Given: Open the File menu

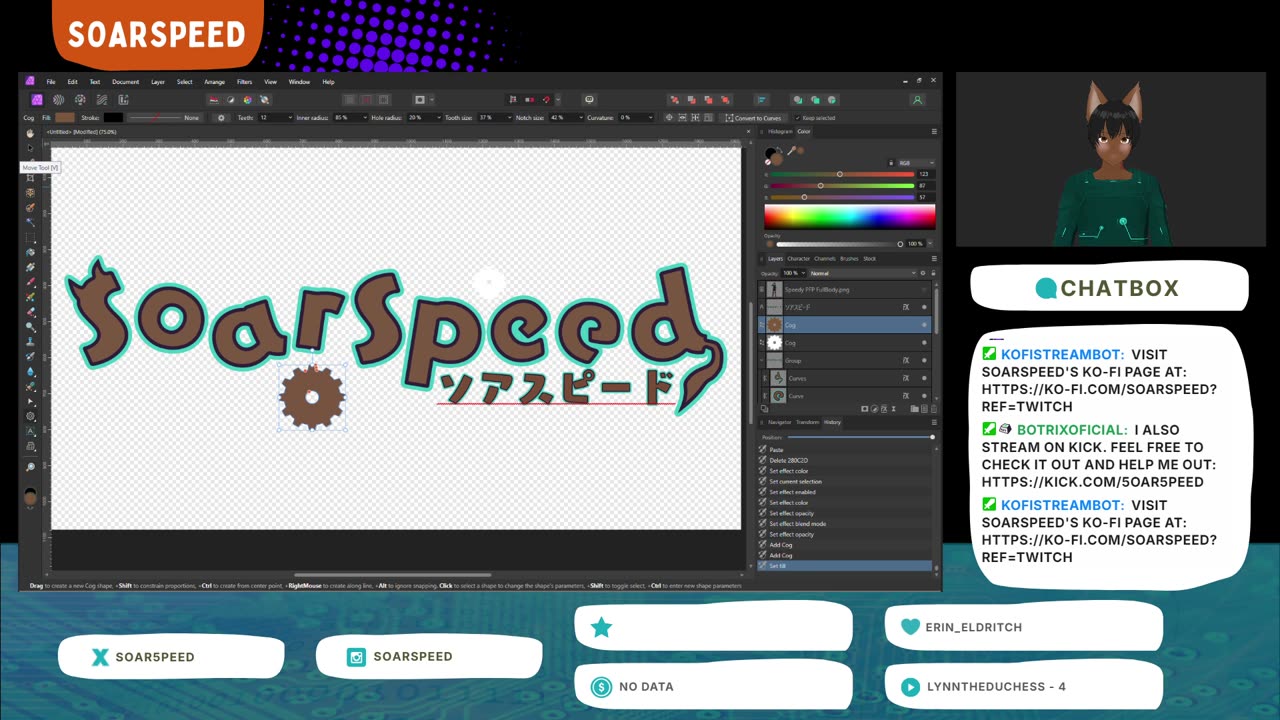Looking at the screenshot, I should (x=51, y=82).
